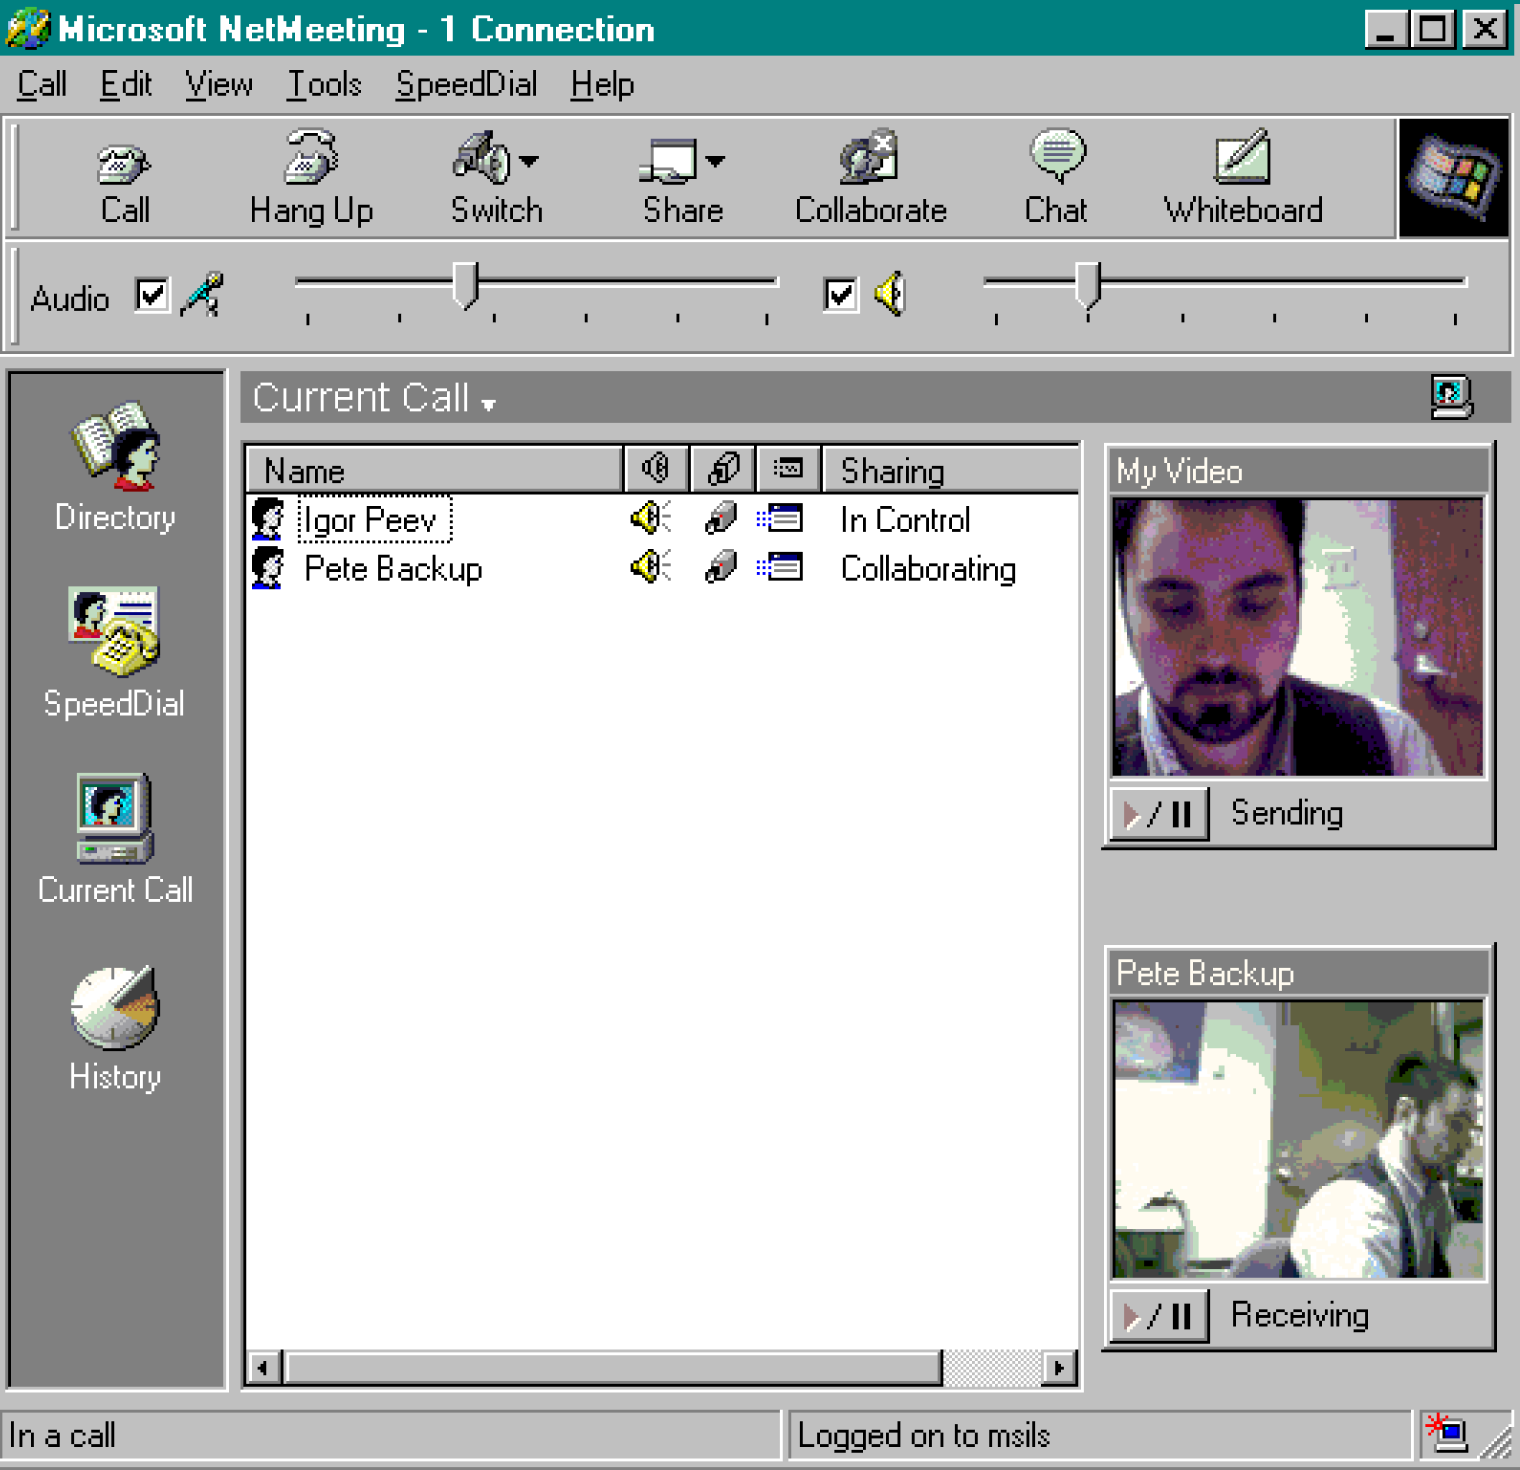Open the Directory view in sidebar
This screenshot has height=1470, width=1520.
pos(116,467)
